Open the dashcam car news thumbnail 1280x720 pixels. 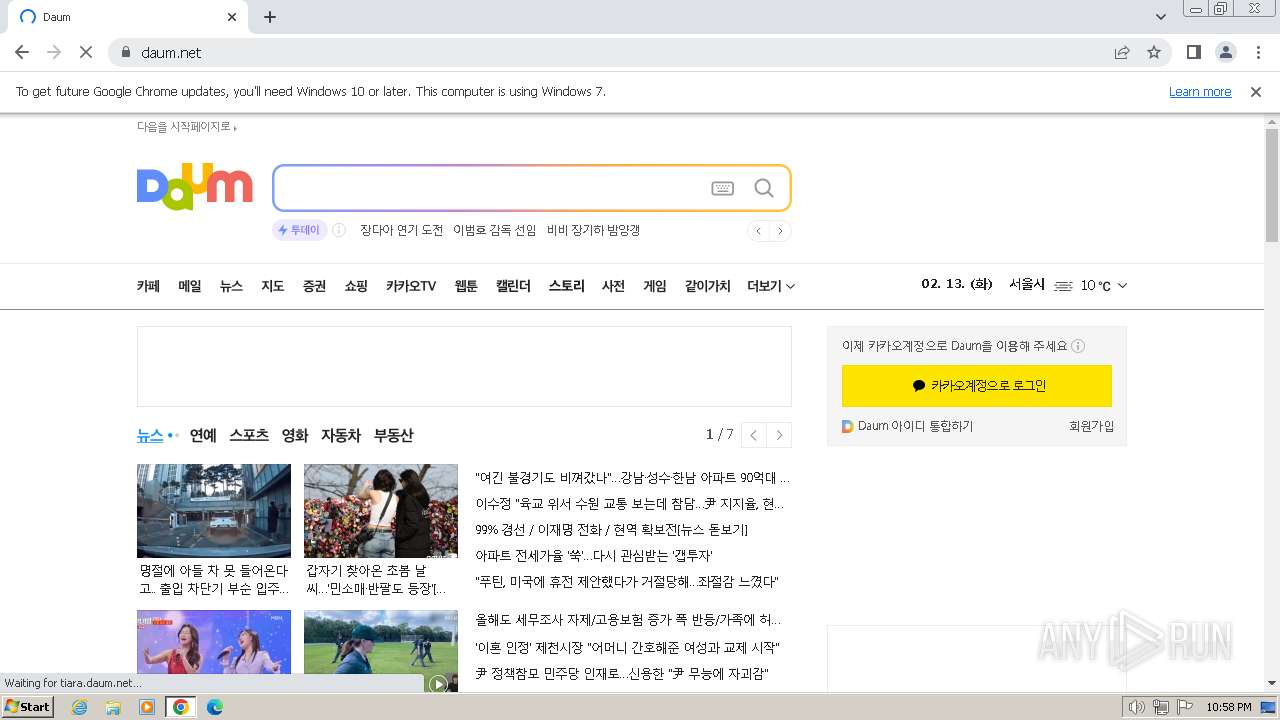214,510
